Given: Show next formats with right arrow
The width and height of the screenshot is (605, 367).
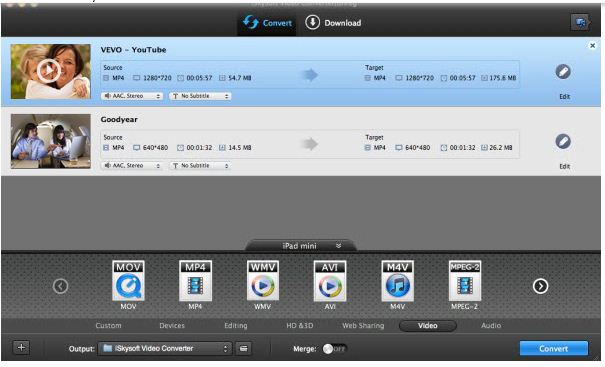Looking at the screenshot, I should pyautogui.click(x=540, y=286).
